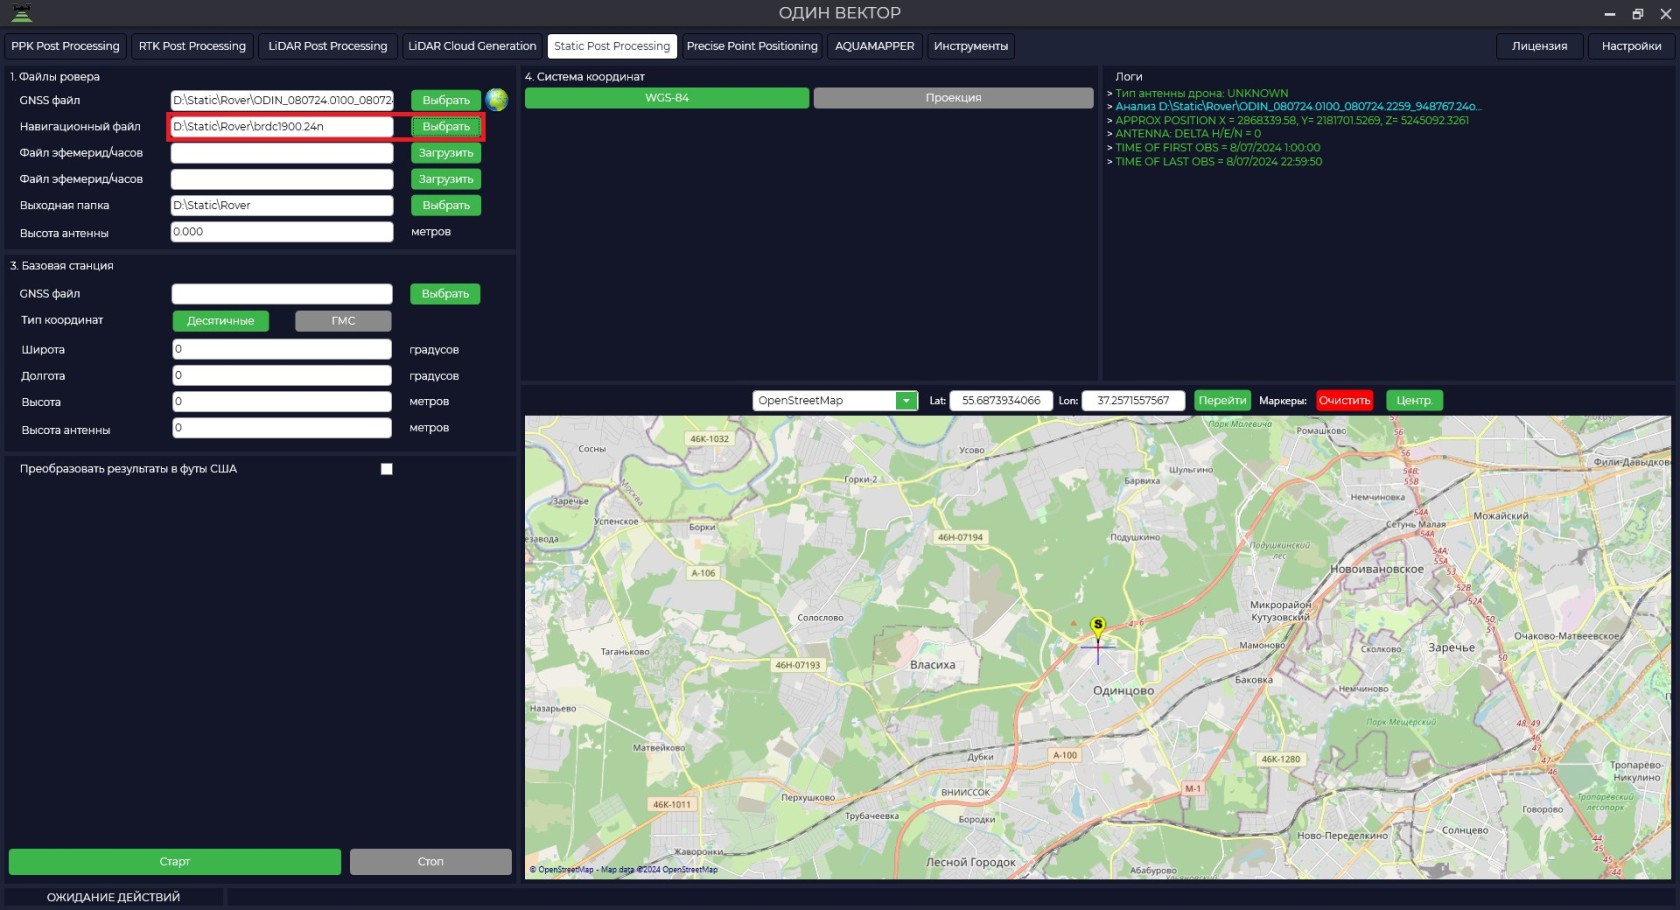
Task: Click base station GNSS file field
Action: pyautogui.click(x=282, y=294)
